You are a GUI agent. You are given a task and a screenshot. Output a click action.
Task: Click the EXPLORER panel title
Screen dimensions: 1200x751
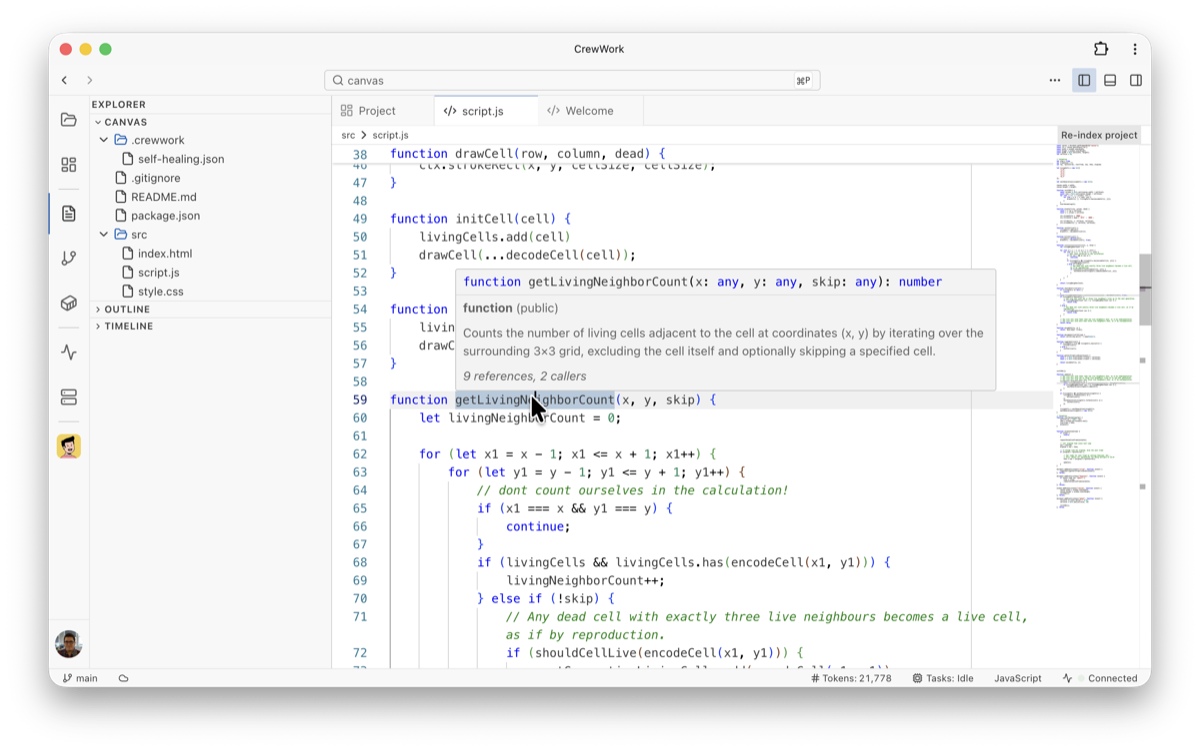click(119, 104)
